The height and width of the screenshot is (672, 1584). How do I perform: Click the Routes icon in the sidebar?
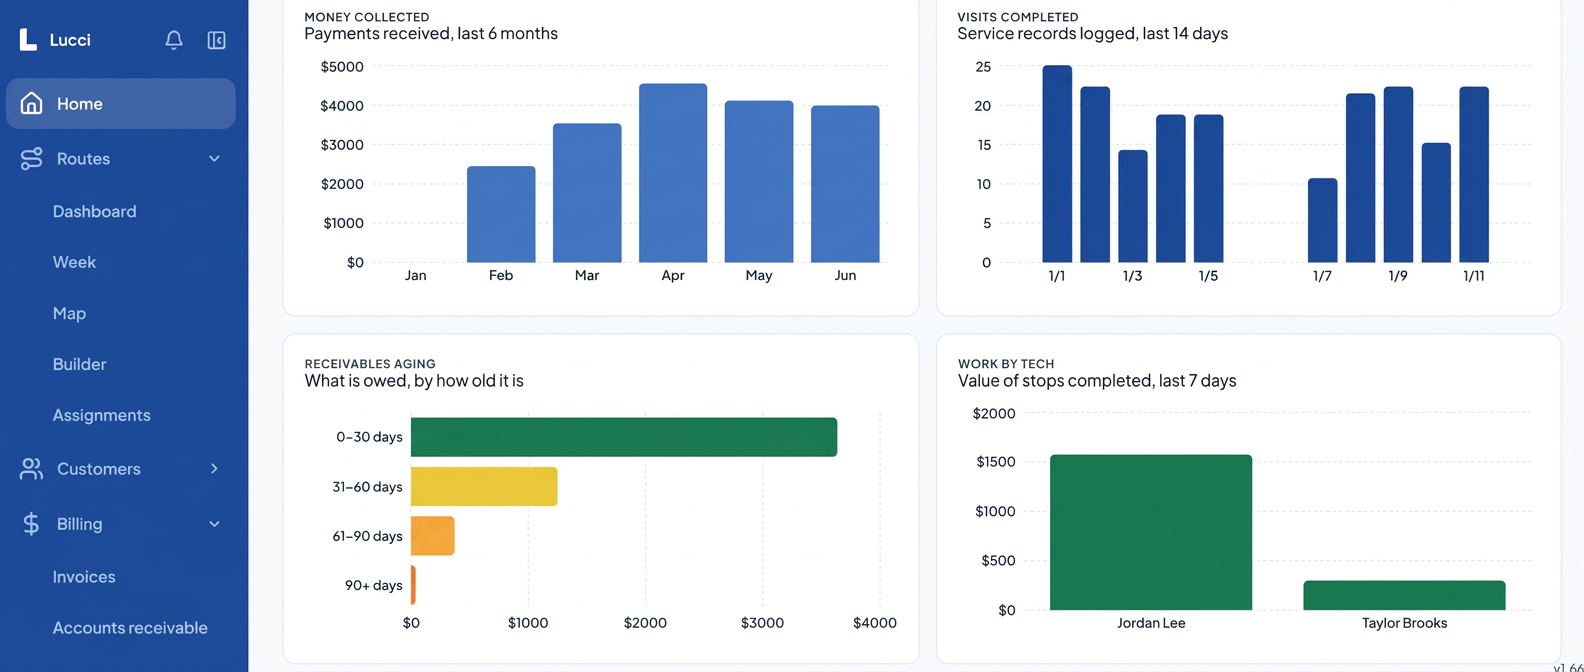pos(31,158)
